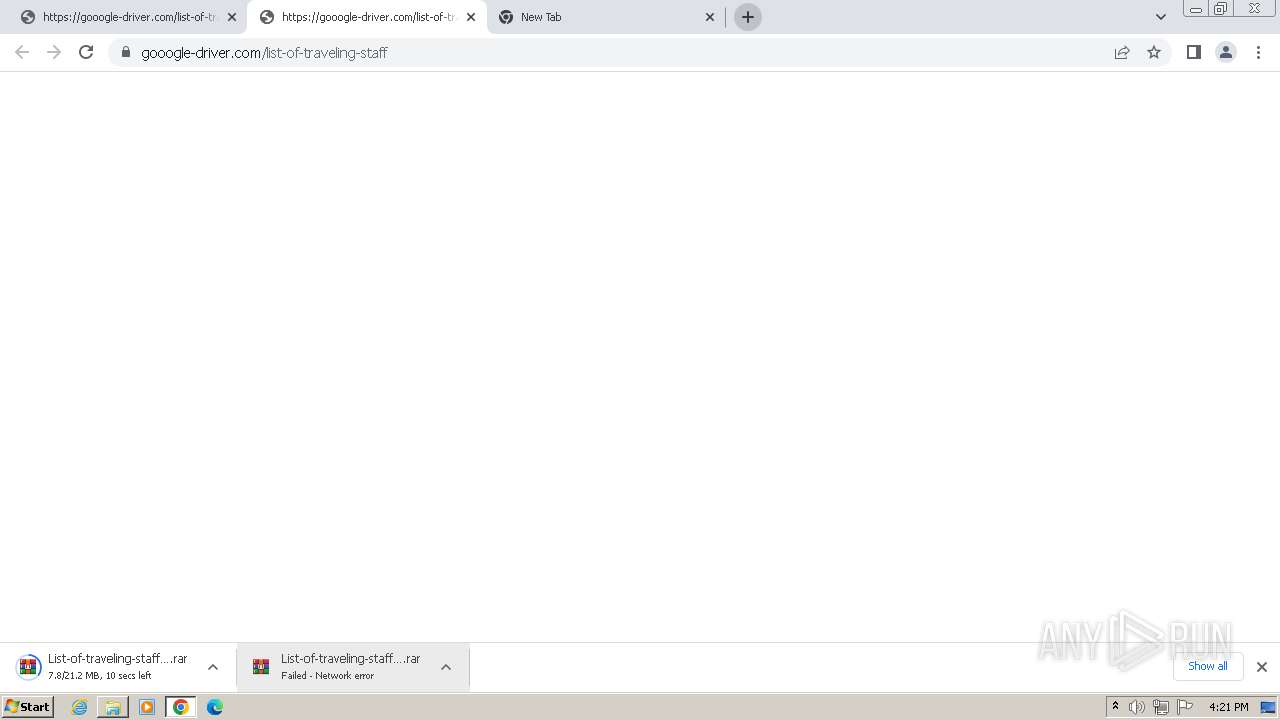Image resolution: width=1280 pixels, height=720 pixels.
Task: Launch Internet Explorer from the taskbar
Action: click(x=80, y=707)
